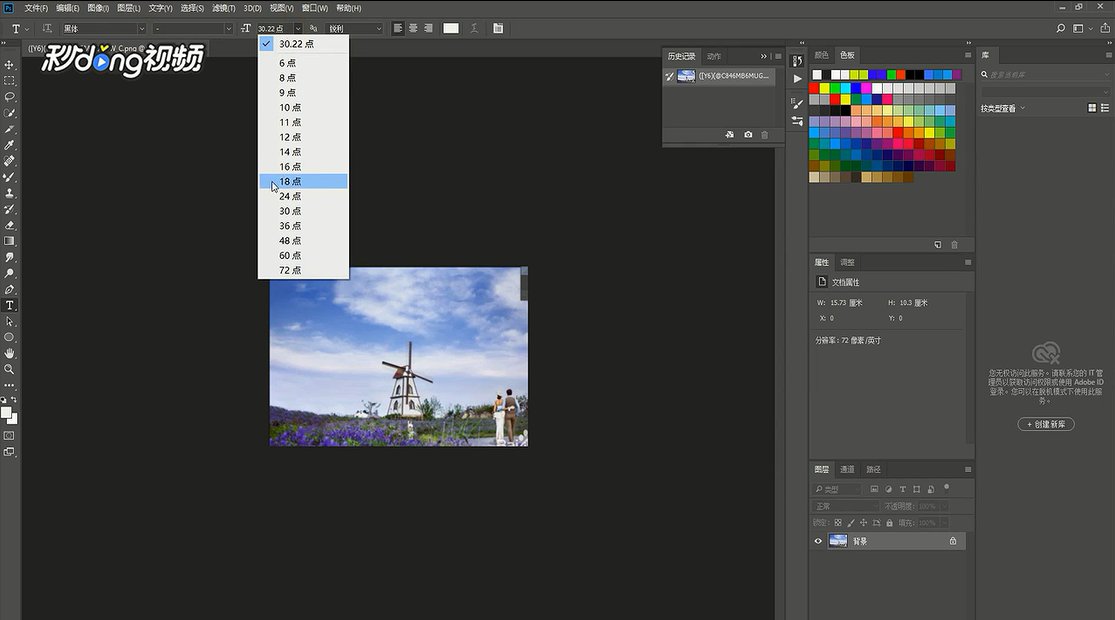Open the Brush Settings panel icon
Image resolution: width=1115 pixels, height=620 pixels.
click(797, 103)
